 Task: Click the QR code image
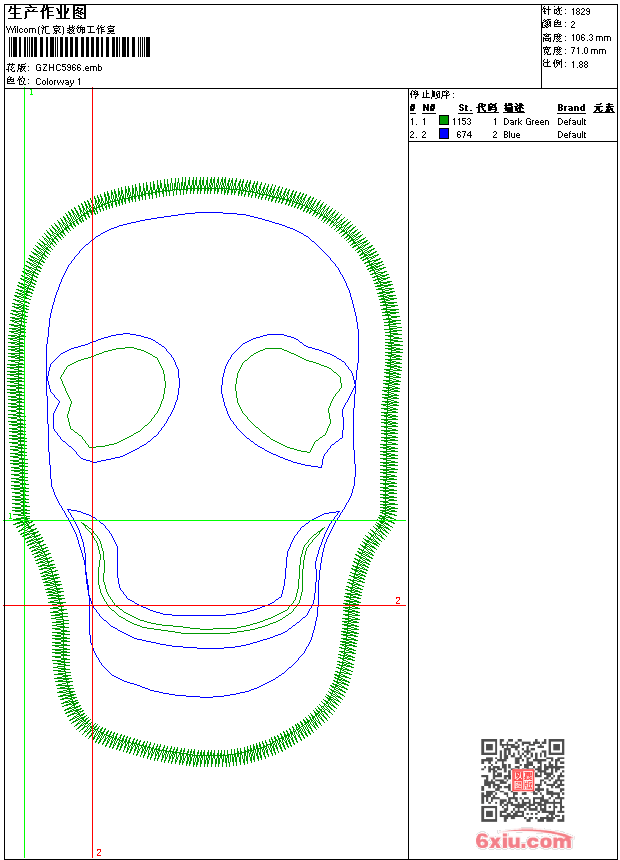(522, 780)
